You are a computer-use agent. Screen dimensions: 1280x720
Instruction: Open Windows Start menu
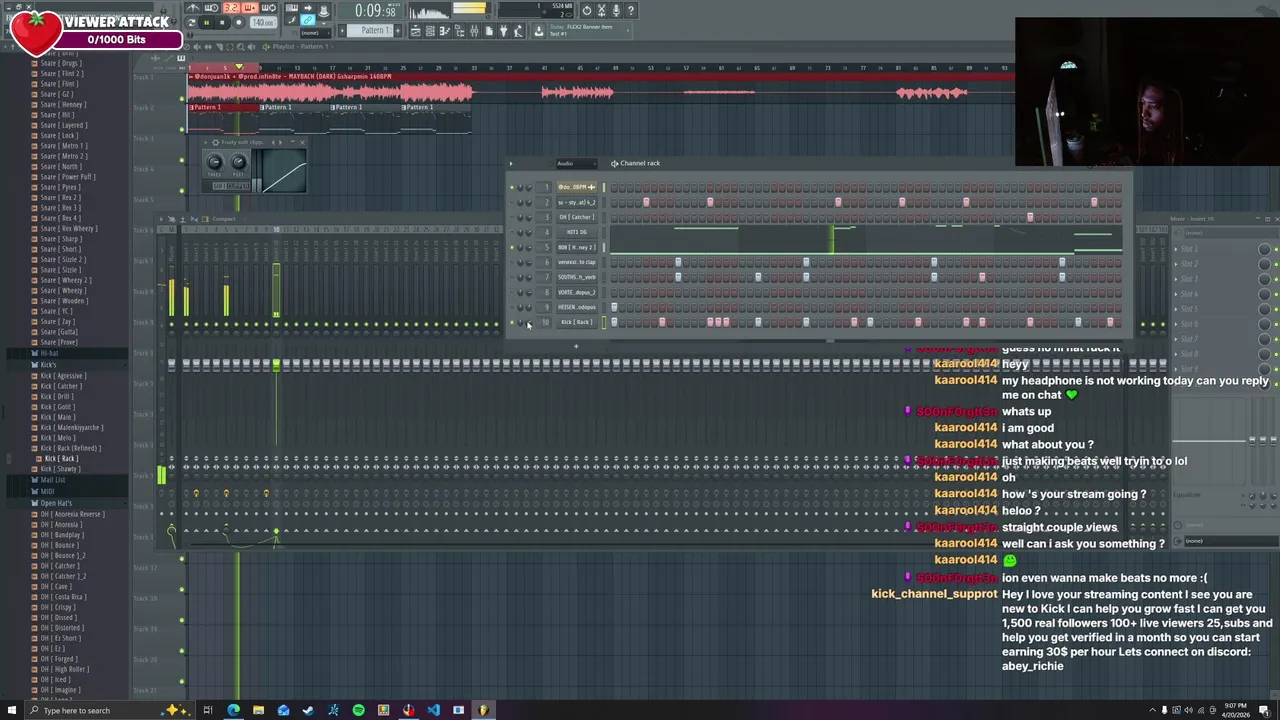click(11, 710)
